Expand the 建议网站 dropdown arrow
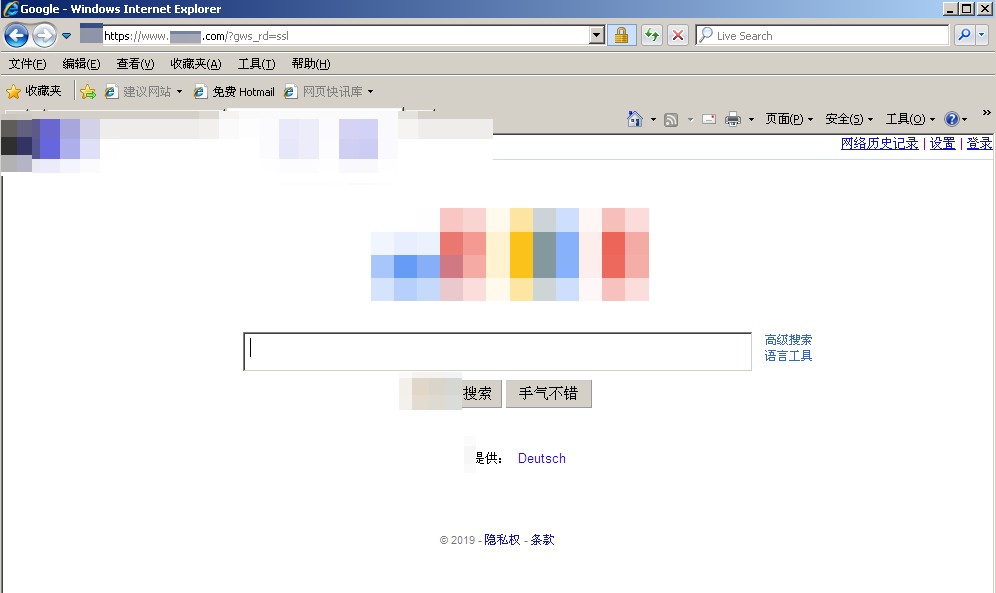This screenshot has height=593, width=996. tap(179, 91)
